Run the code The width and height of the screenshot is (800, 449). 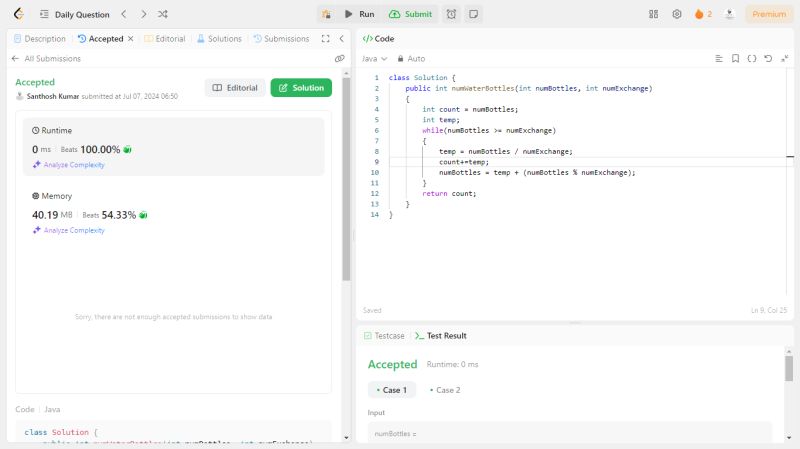point(360,14)
